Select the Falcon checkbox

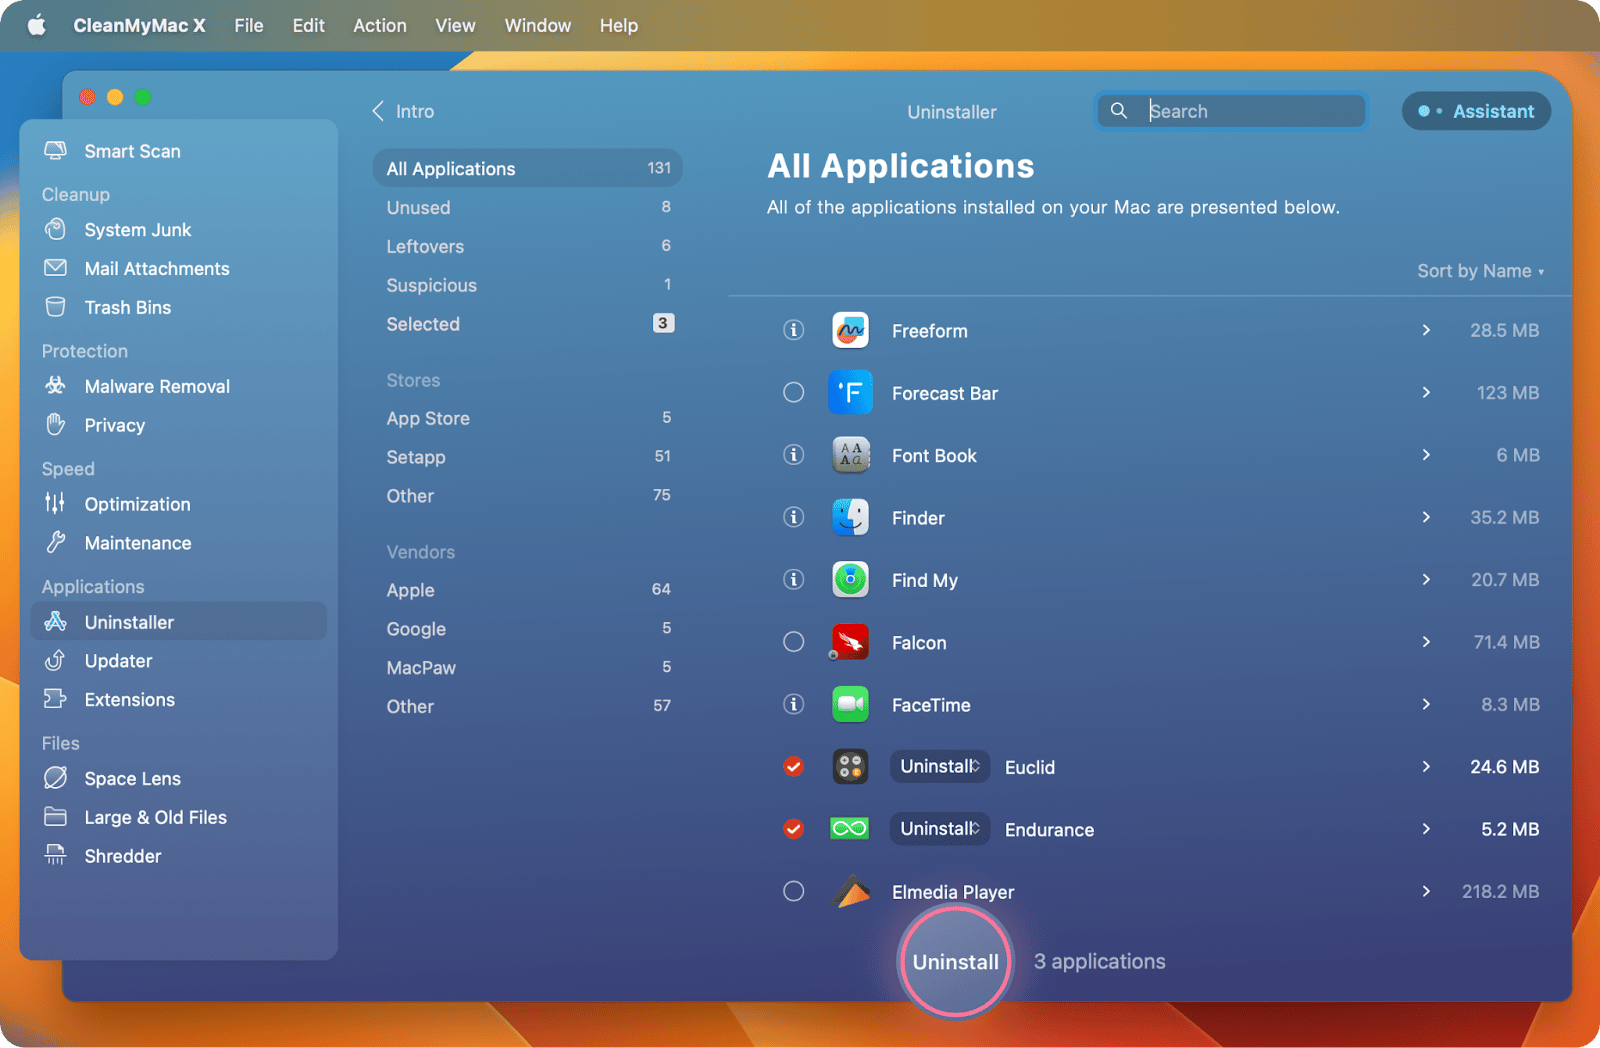(793, 642)
